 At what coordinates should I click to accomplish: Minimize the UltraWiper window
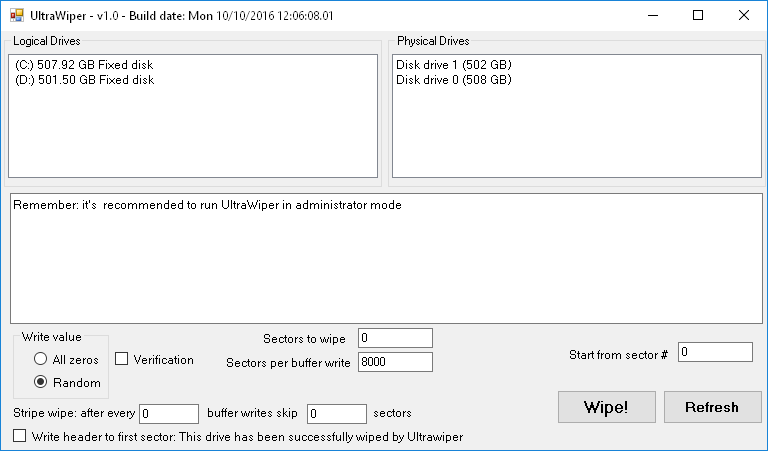[x=653, y=15]
